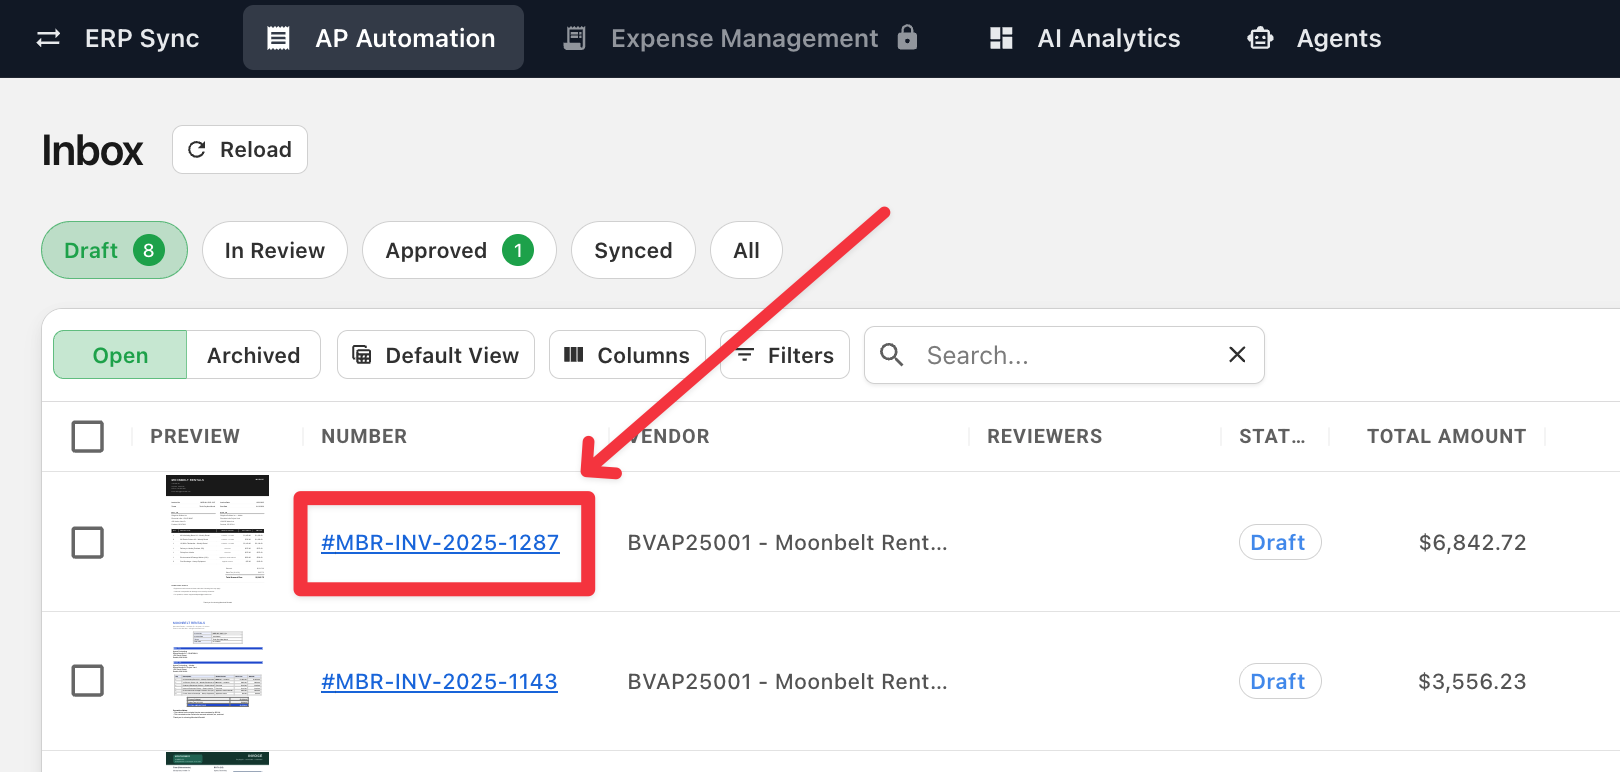
Task: Open invoice link #MBR-INV-2025-1143
Action: coord(439,681)
